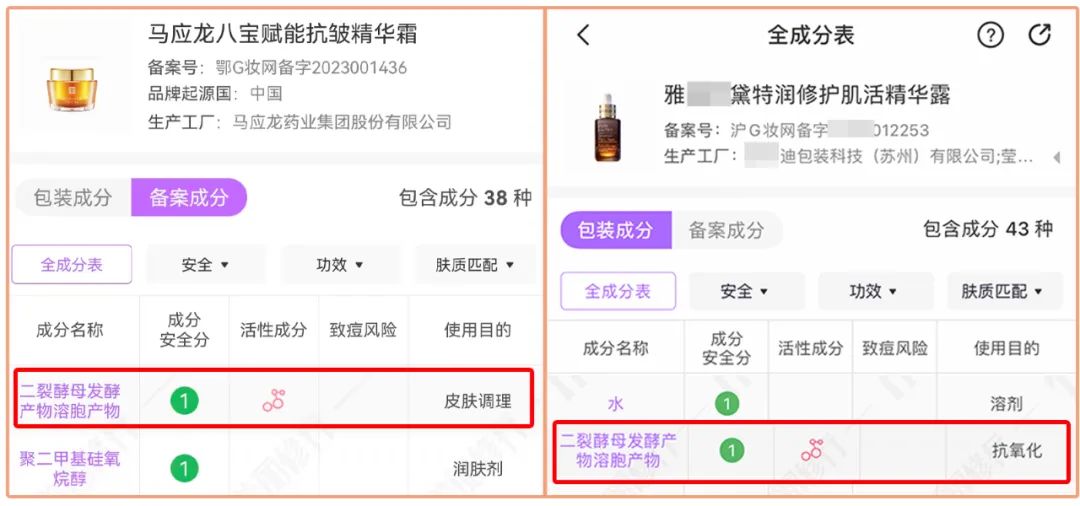Open 功效 dropdown in left panel
The width and height of the screenshot is (1080, 506).
340,264
